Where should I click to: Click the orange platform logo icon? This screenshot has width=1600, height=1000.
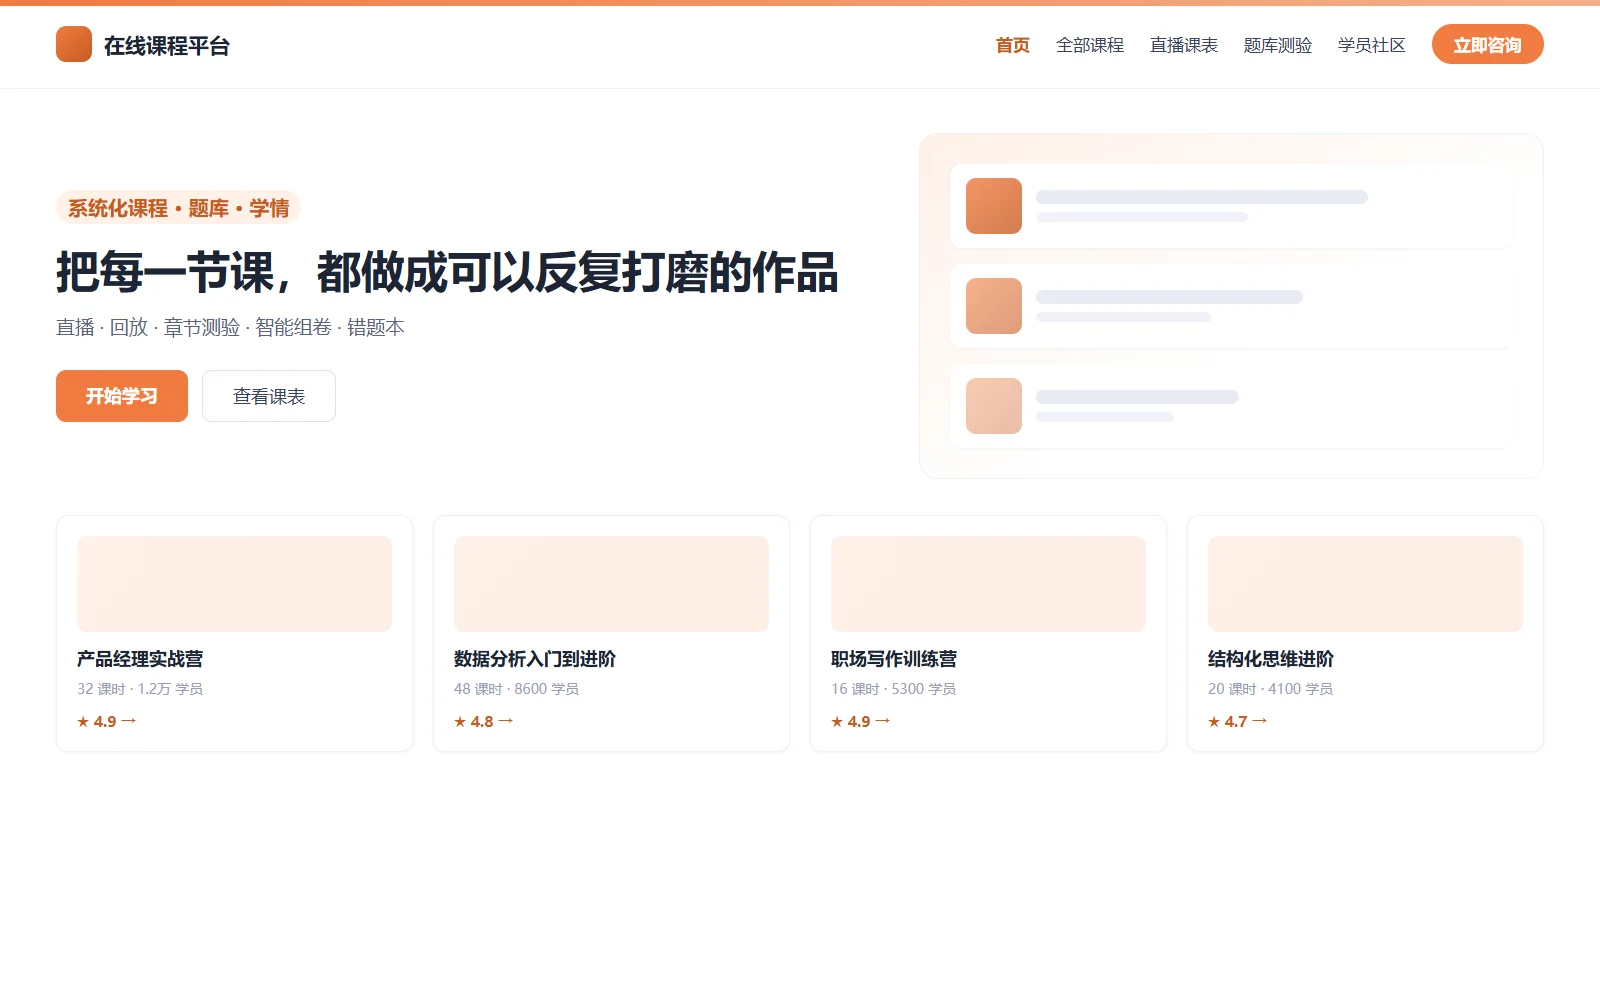(74, 44)
